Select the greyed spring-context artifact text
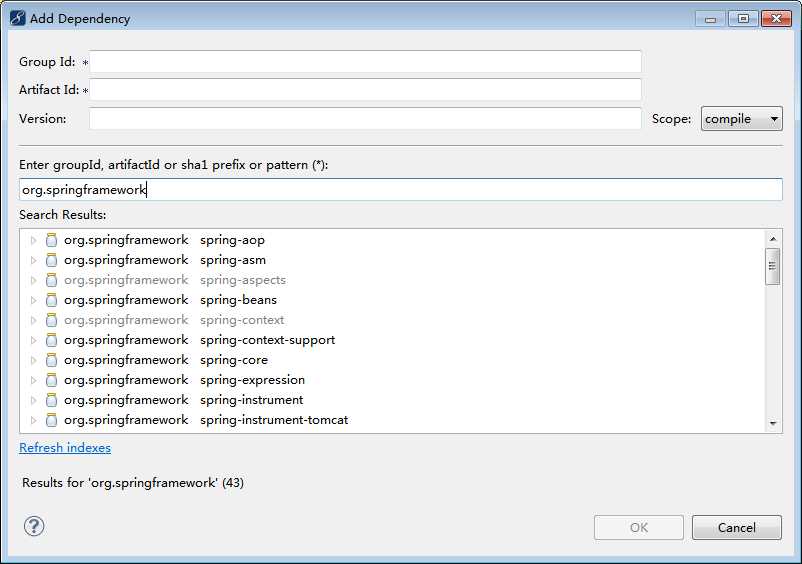Screen dimensions: 802x564 click(x=242, y=320)
